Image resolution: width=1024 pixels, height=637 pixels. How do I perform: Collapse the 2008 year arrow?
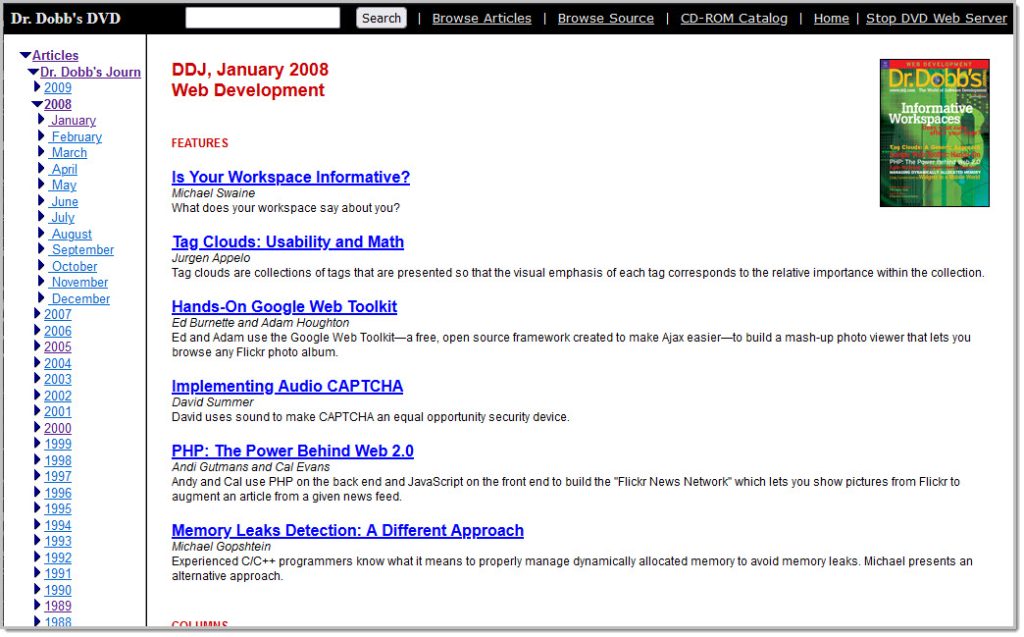pyautogui.click(x=37, y=104)
